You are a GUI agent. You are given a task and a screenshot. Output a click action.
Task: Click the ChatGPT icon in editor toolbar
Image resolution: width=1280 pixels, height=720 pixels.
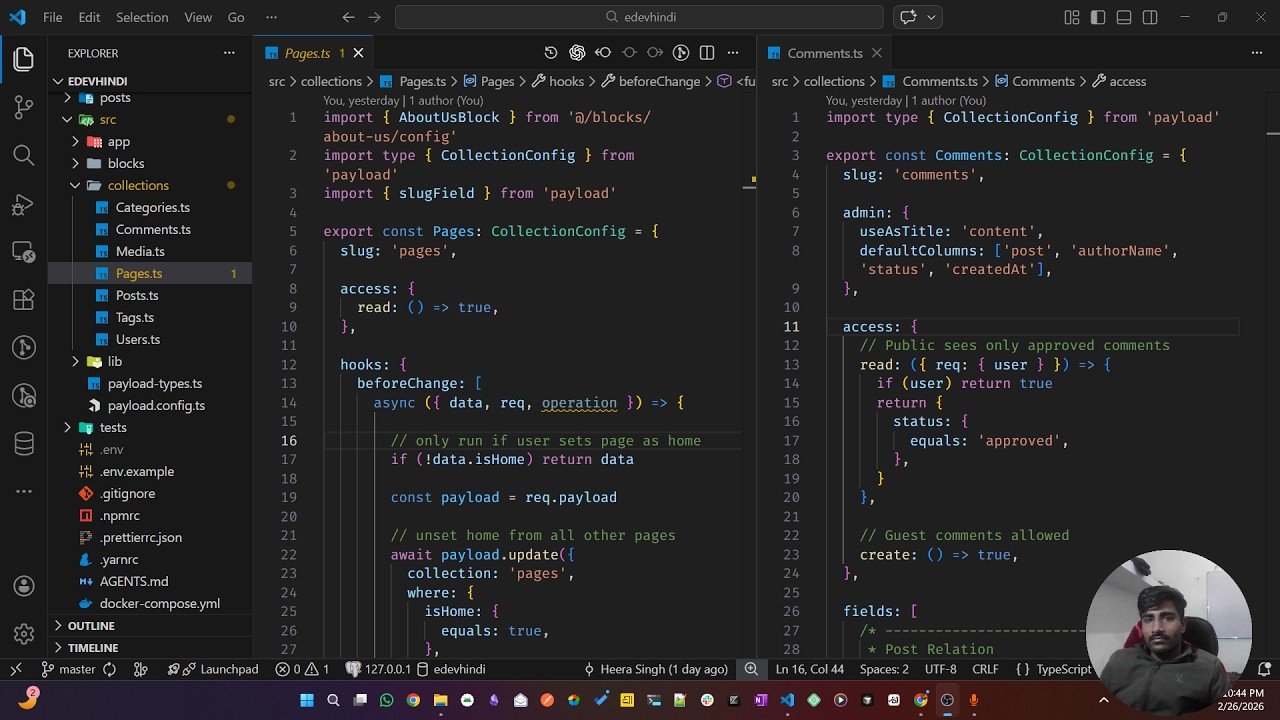577,53
